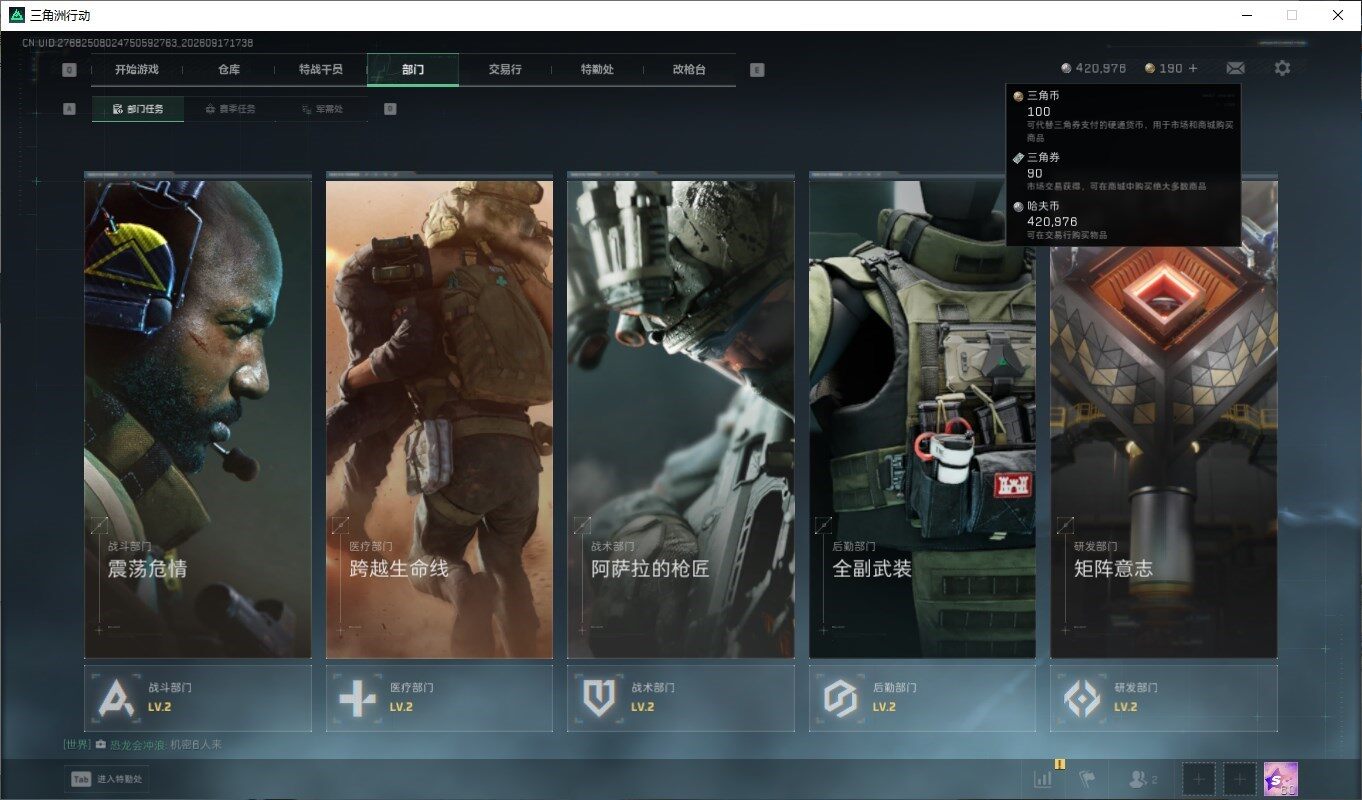This screenshot has height=800, width=1362.
Task: Click the 三角券 label in tooltip
Action: point(1043,158)
